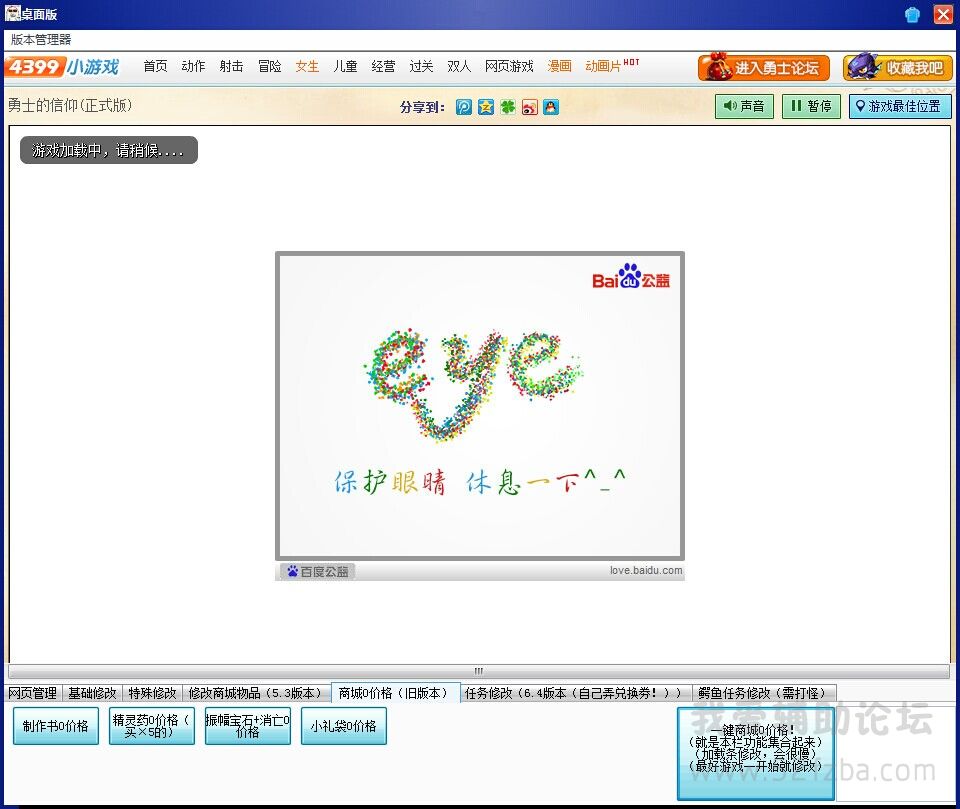Screen dimensions: 960x809
Task: Toggle the 声音 sound button
Action: tap(744, 106)
